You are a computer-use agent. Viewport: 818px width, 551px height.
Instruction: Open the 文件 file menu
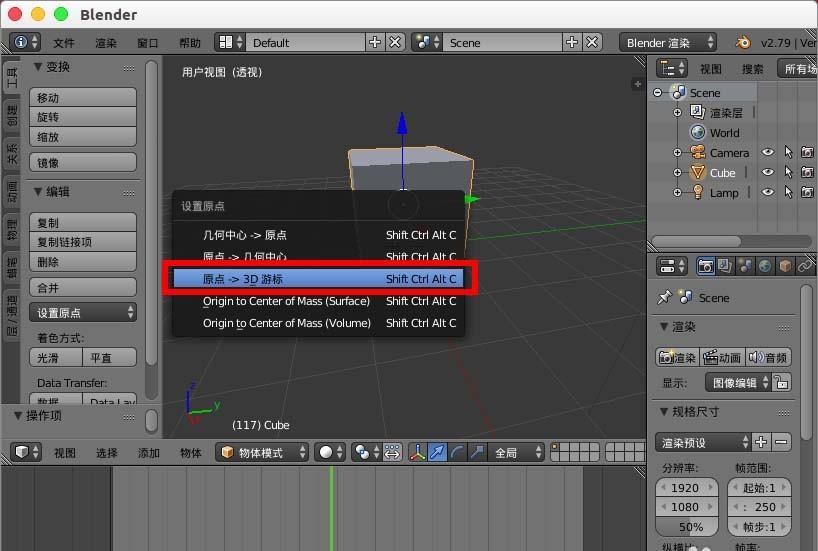point(64,43)
